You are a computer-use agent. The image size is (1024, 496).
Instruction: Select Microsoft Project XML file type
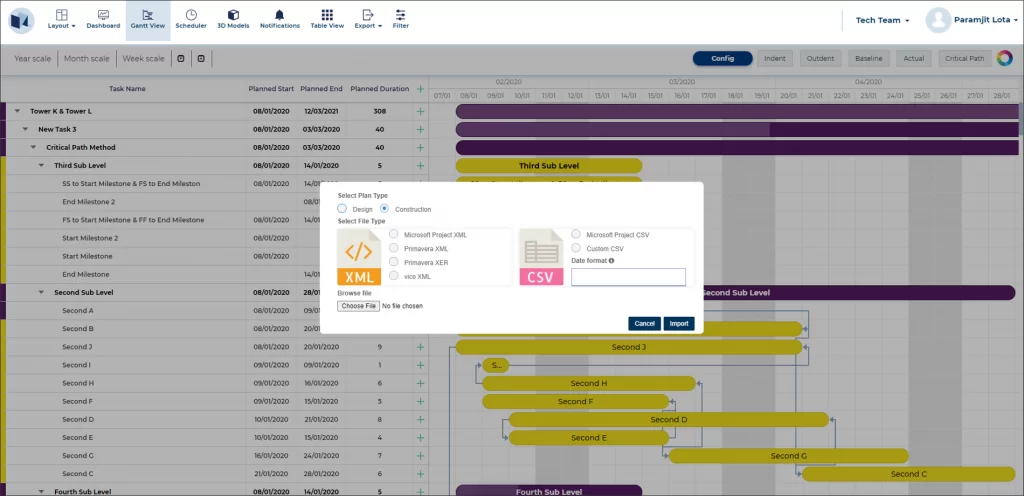click(394, 235)
